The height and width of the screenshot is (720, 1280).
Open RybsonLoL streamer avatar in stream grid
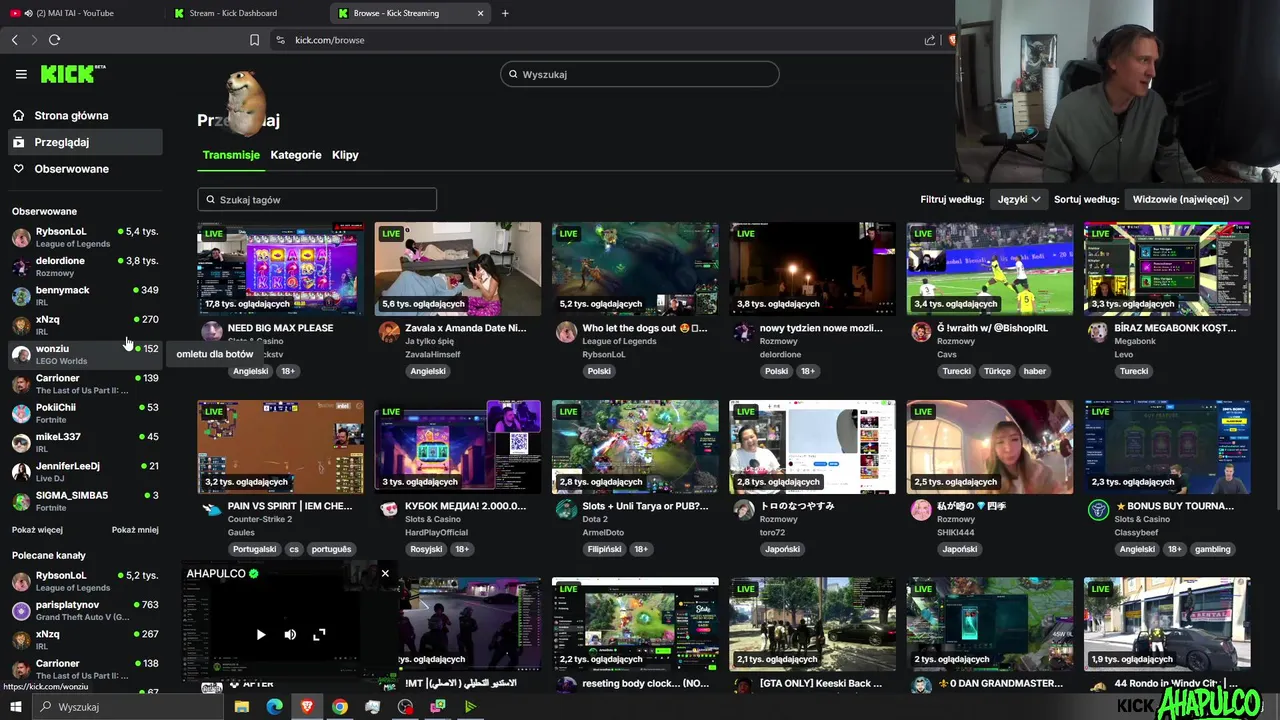tap(566, 332)
